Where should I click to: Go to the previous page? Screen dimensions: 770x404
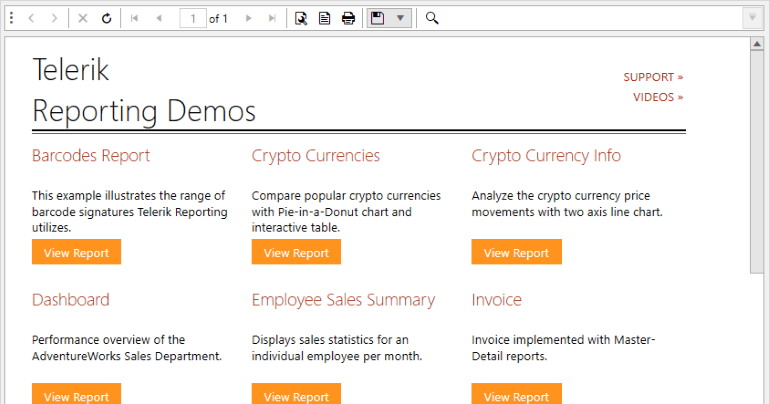[x=159, y=18]
